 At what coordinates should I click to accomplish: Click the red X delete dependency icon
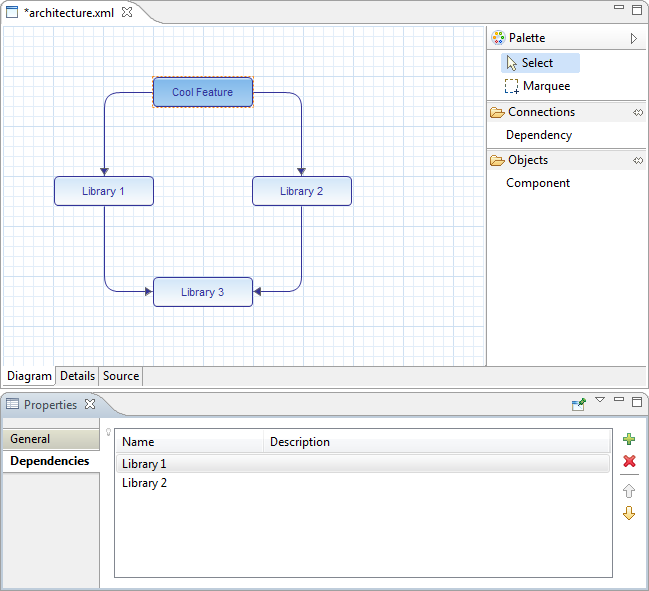pos(629,461)
